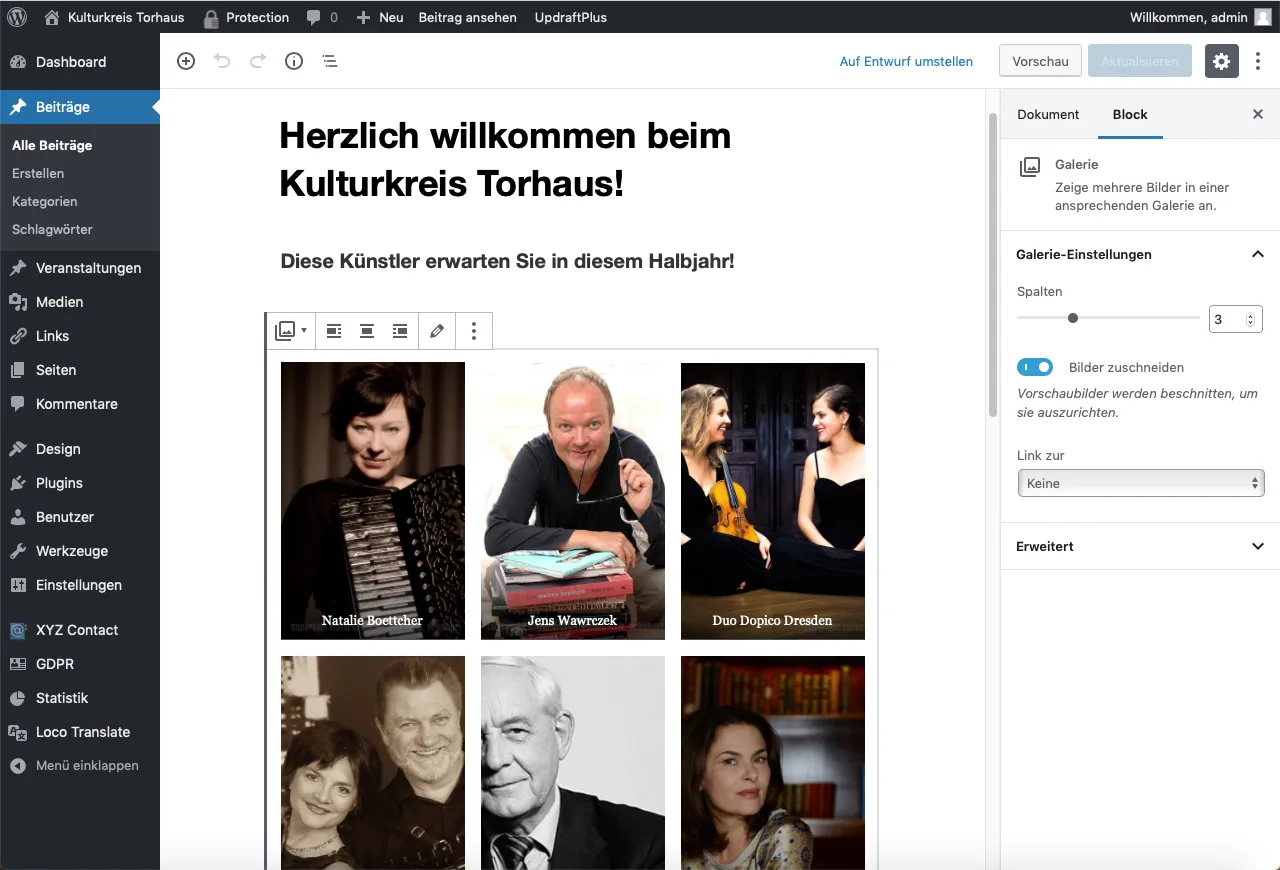This screenshot has width=1280, height=870.
Task: Open the gallery block more options
Action: 474,331
